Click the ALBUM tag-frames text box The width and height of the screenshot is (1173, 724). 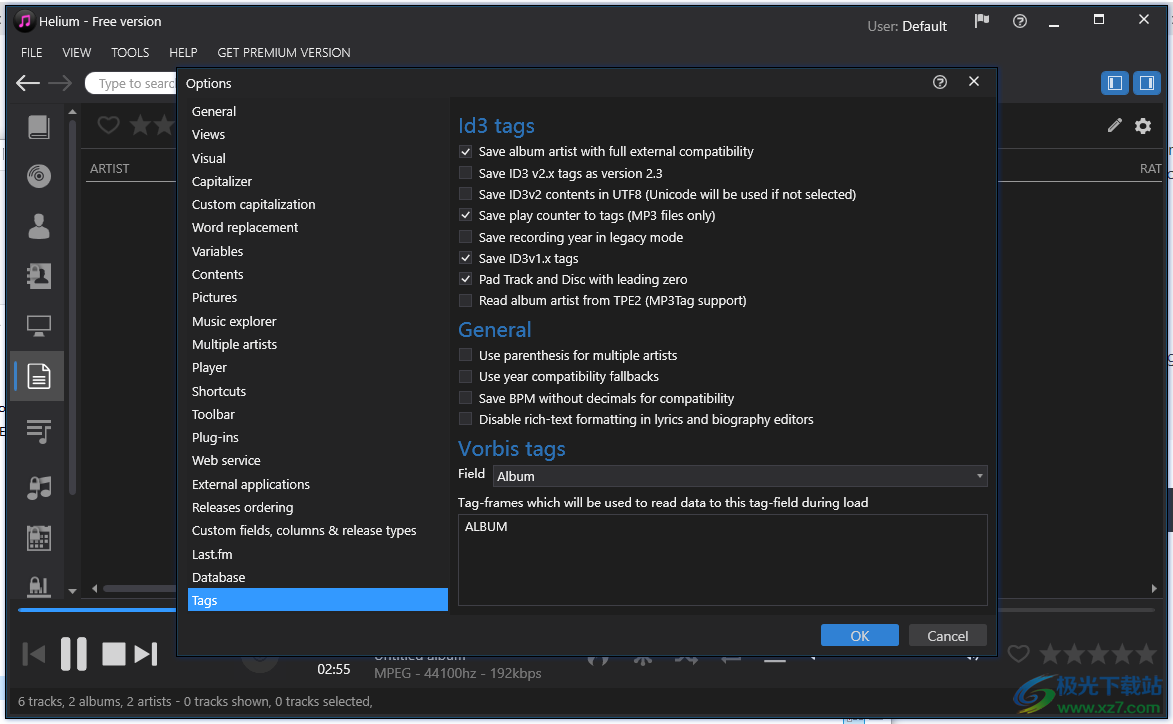click(722, 559)
